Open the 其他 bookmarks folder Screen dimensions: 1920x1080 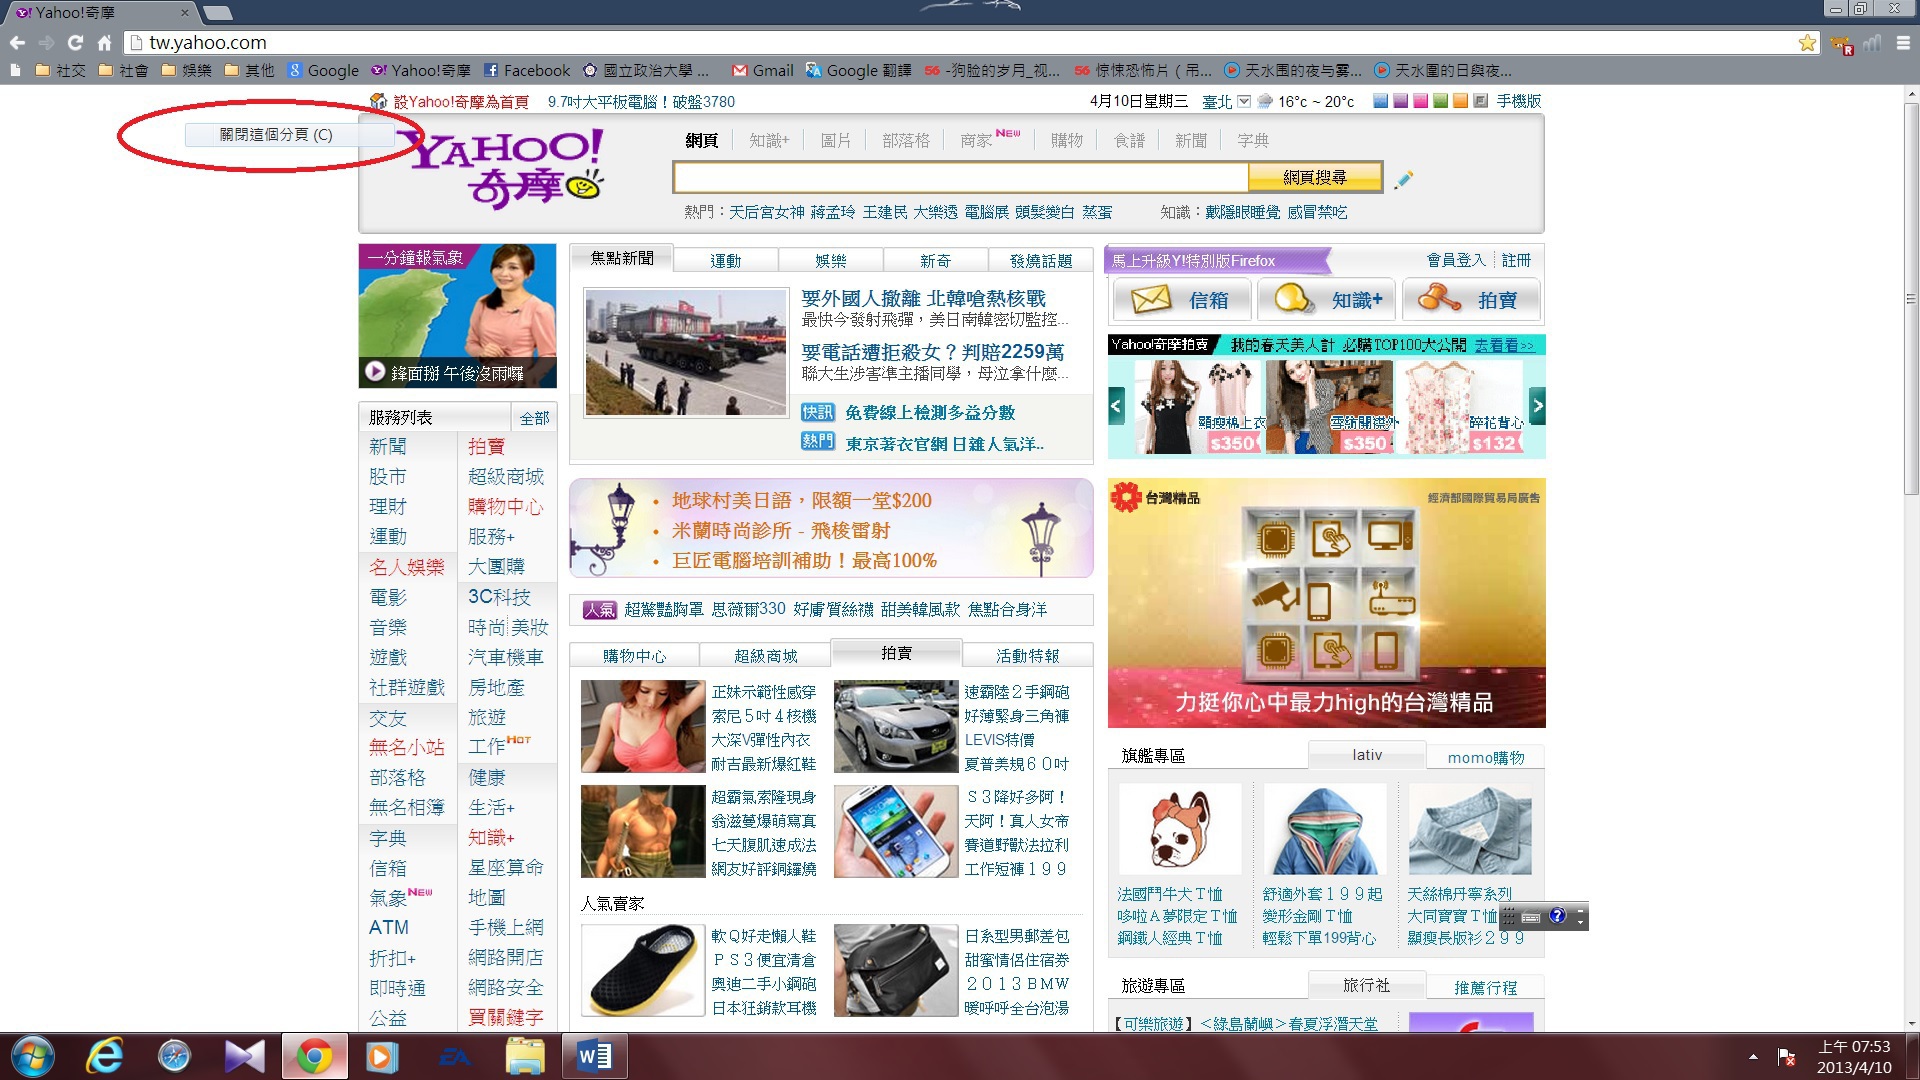click(249, 70)
